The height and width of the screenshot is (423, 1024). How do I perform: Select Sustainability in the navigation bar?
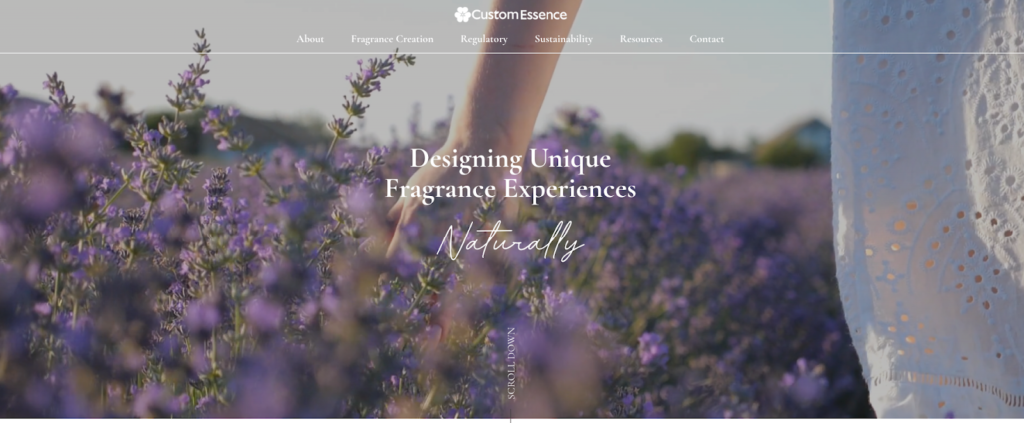click(564, 39)
